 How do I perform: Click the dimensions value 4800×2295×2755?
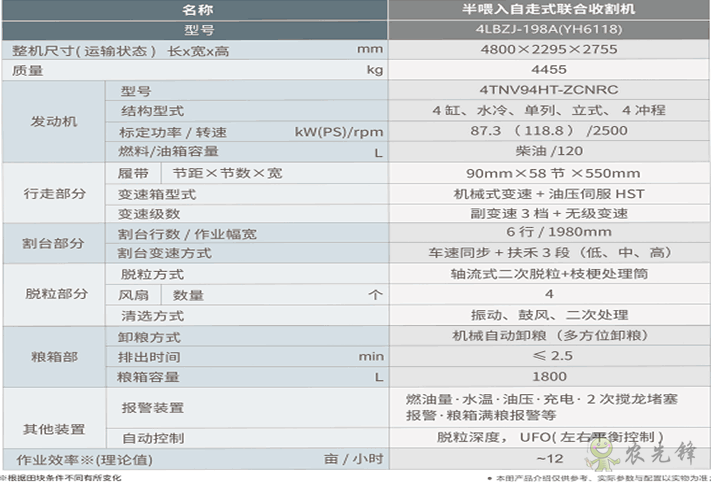coord(549,49)
